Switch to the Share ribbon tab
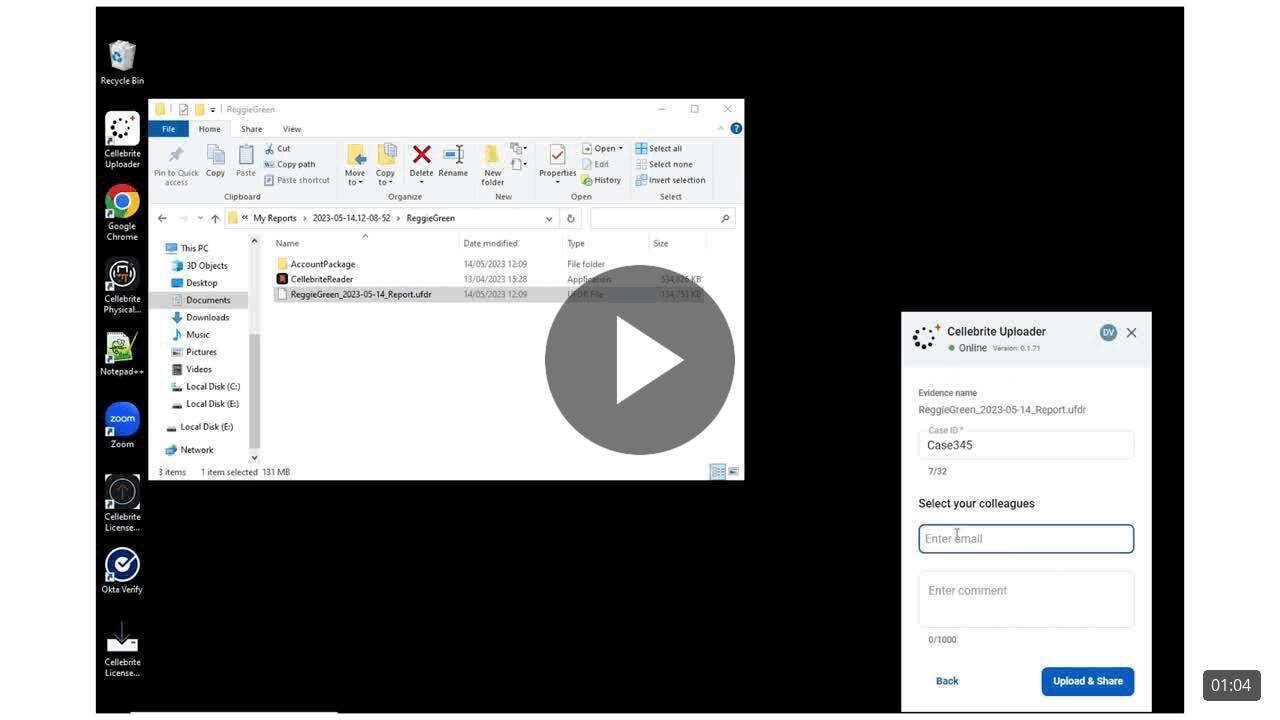 click(251, 129)
